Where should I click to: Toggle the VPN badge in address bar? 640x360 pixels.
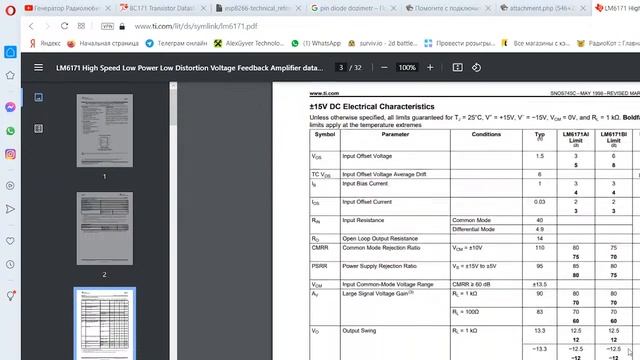[107, 26]
